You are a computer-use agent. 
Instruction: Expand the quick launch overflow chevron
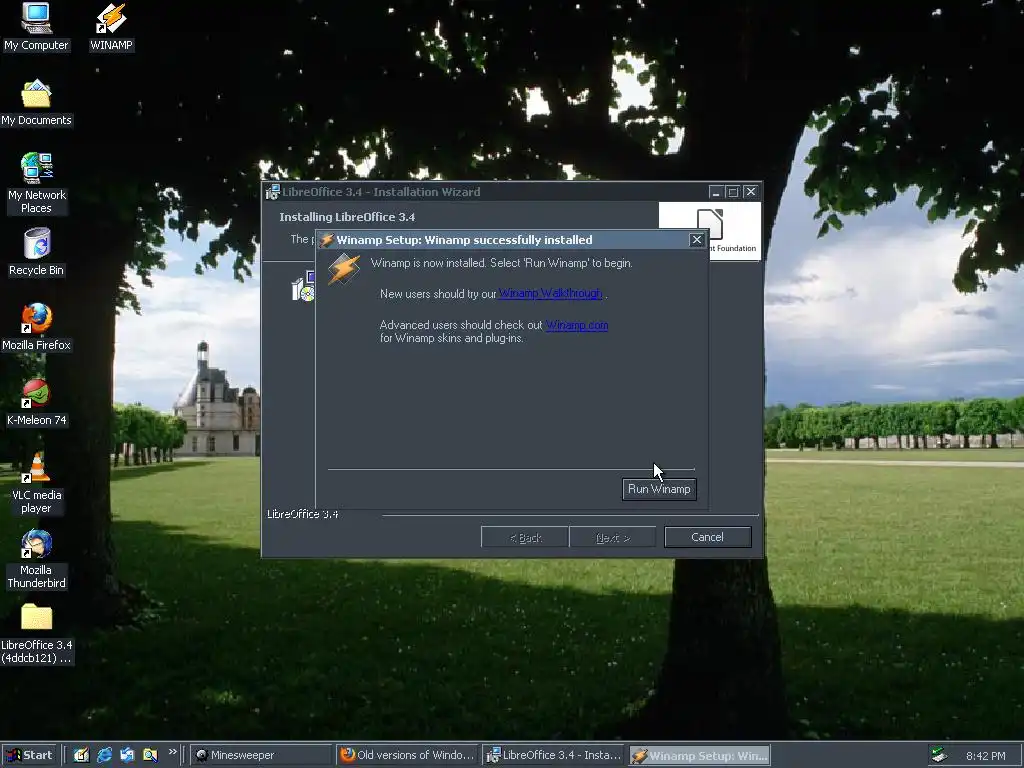(x=172, y=752)
